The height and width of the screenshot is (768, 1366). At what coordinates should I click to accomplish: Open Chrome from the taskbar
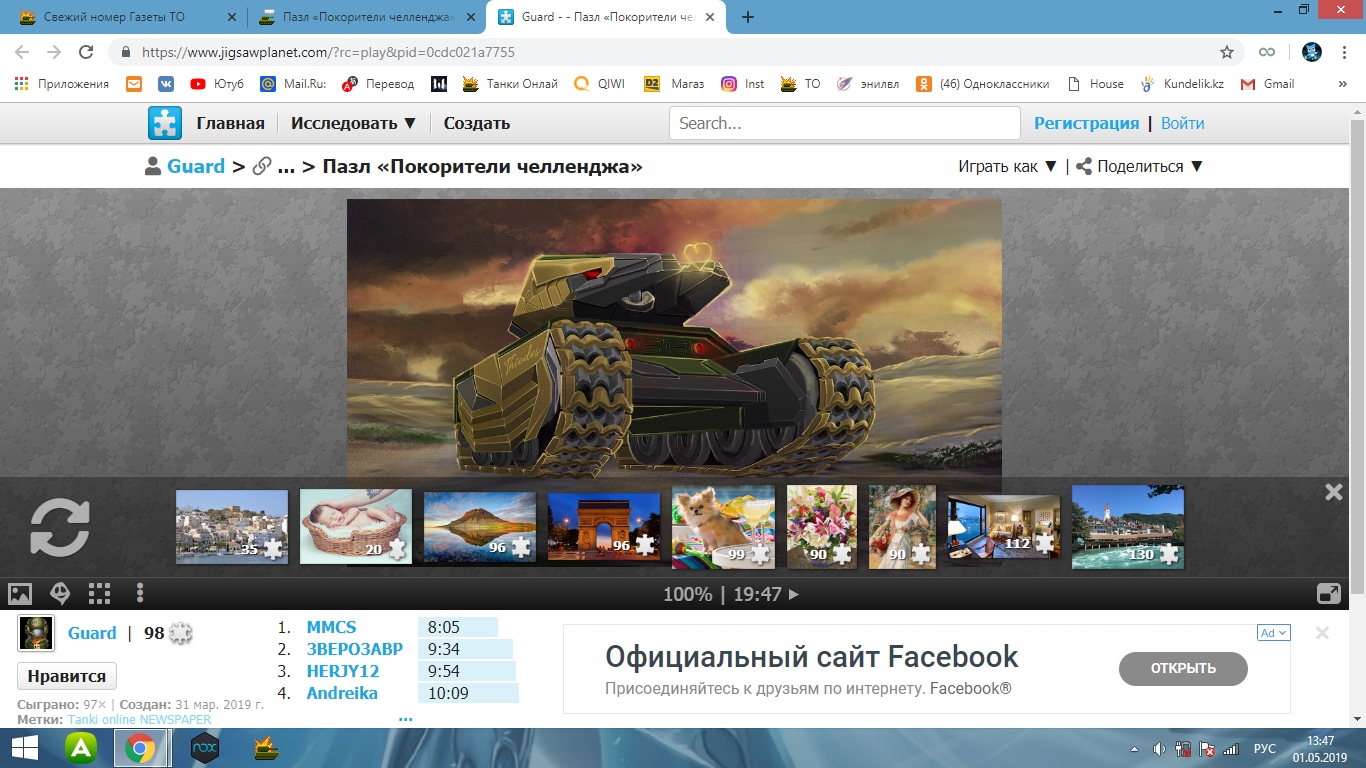pos(139,748)
